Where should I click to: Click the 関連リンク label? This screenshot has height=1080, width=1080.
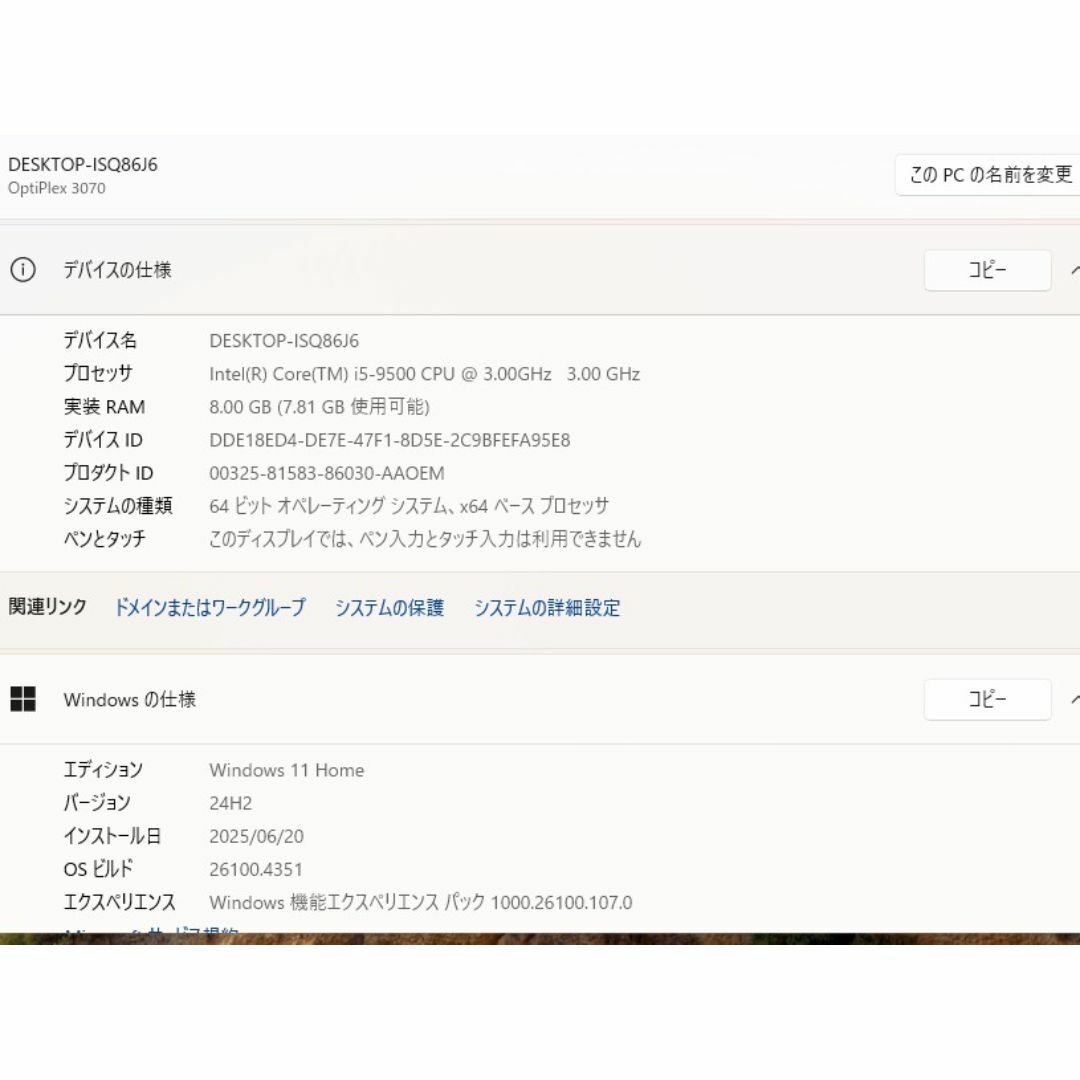coord(47,606)
